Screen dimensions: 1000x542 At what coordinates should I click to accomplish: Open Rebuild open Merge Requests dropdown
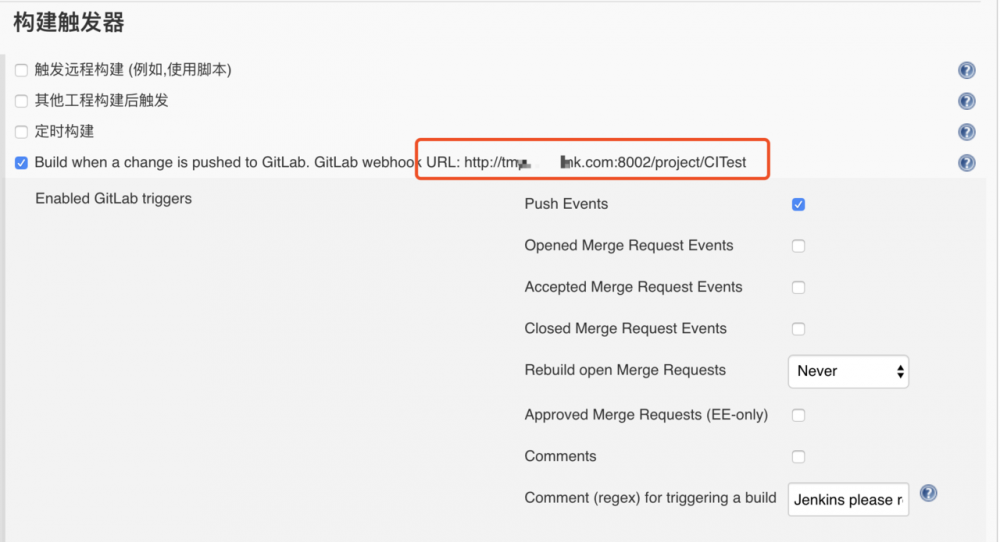tap(848, 371)
